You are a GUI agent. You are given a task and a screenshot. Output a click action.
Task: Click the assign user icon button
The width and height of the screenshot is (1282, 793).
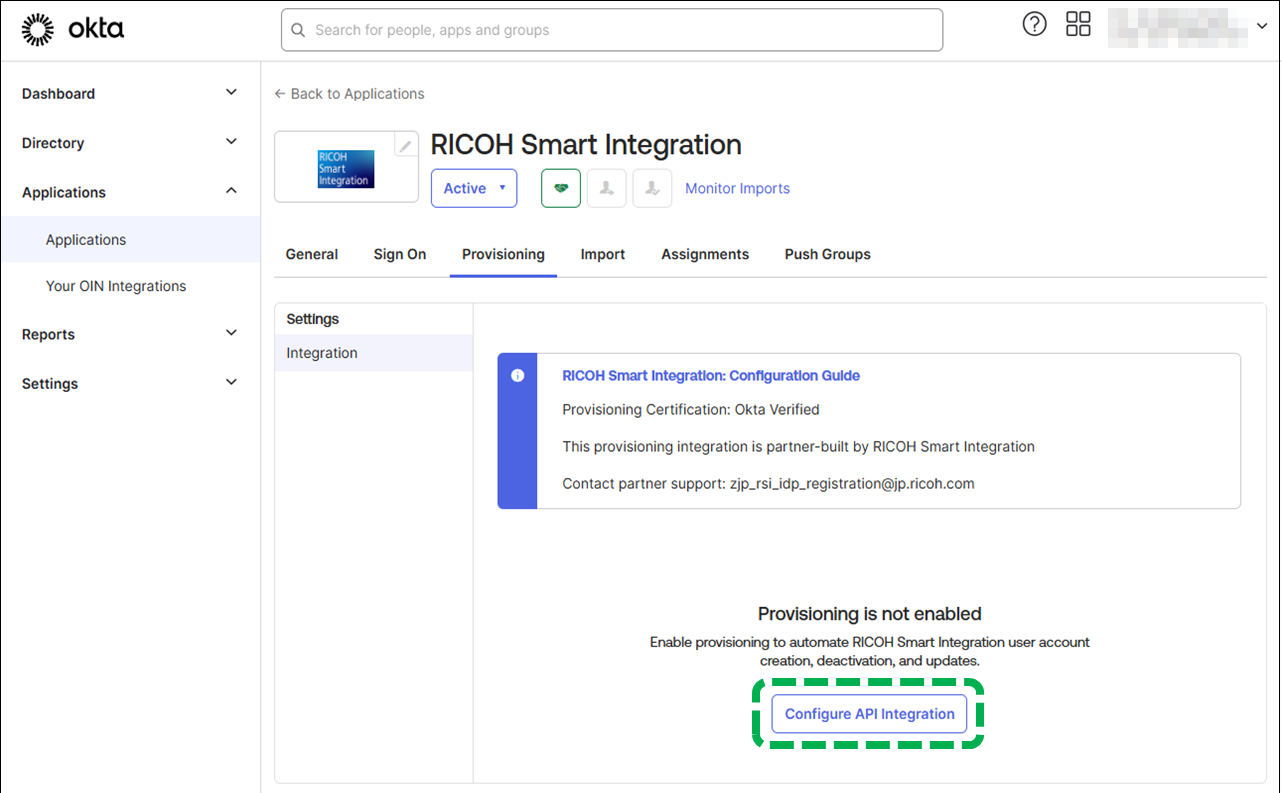point(606,188)
